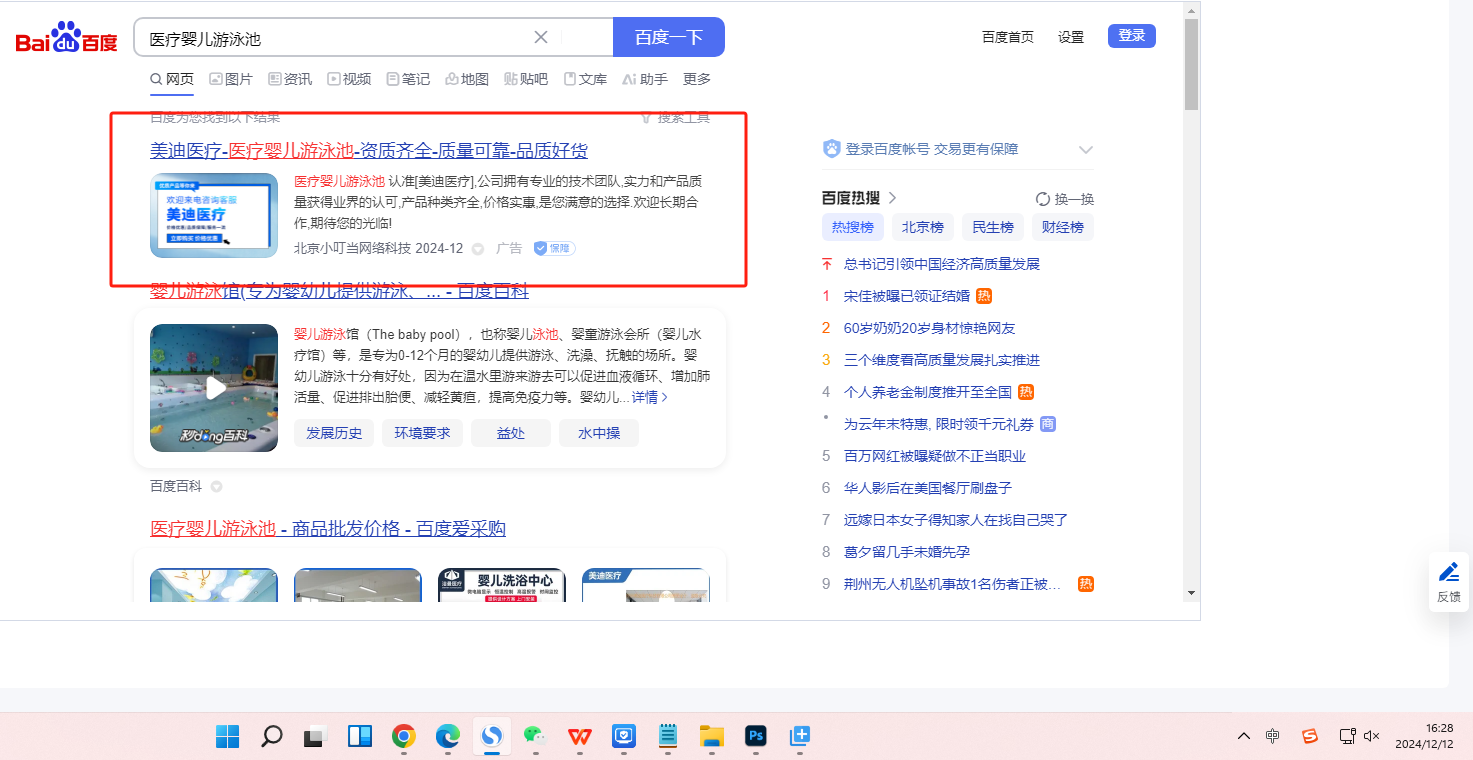This screenshot has width=1473, height=760.
Task: Expand the 登录百度帐号 banner chevron
Action: point(1086,150)
